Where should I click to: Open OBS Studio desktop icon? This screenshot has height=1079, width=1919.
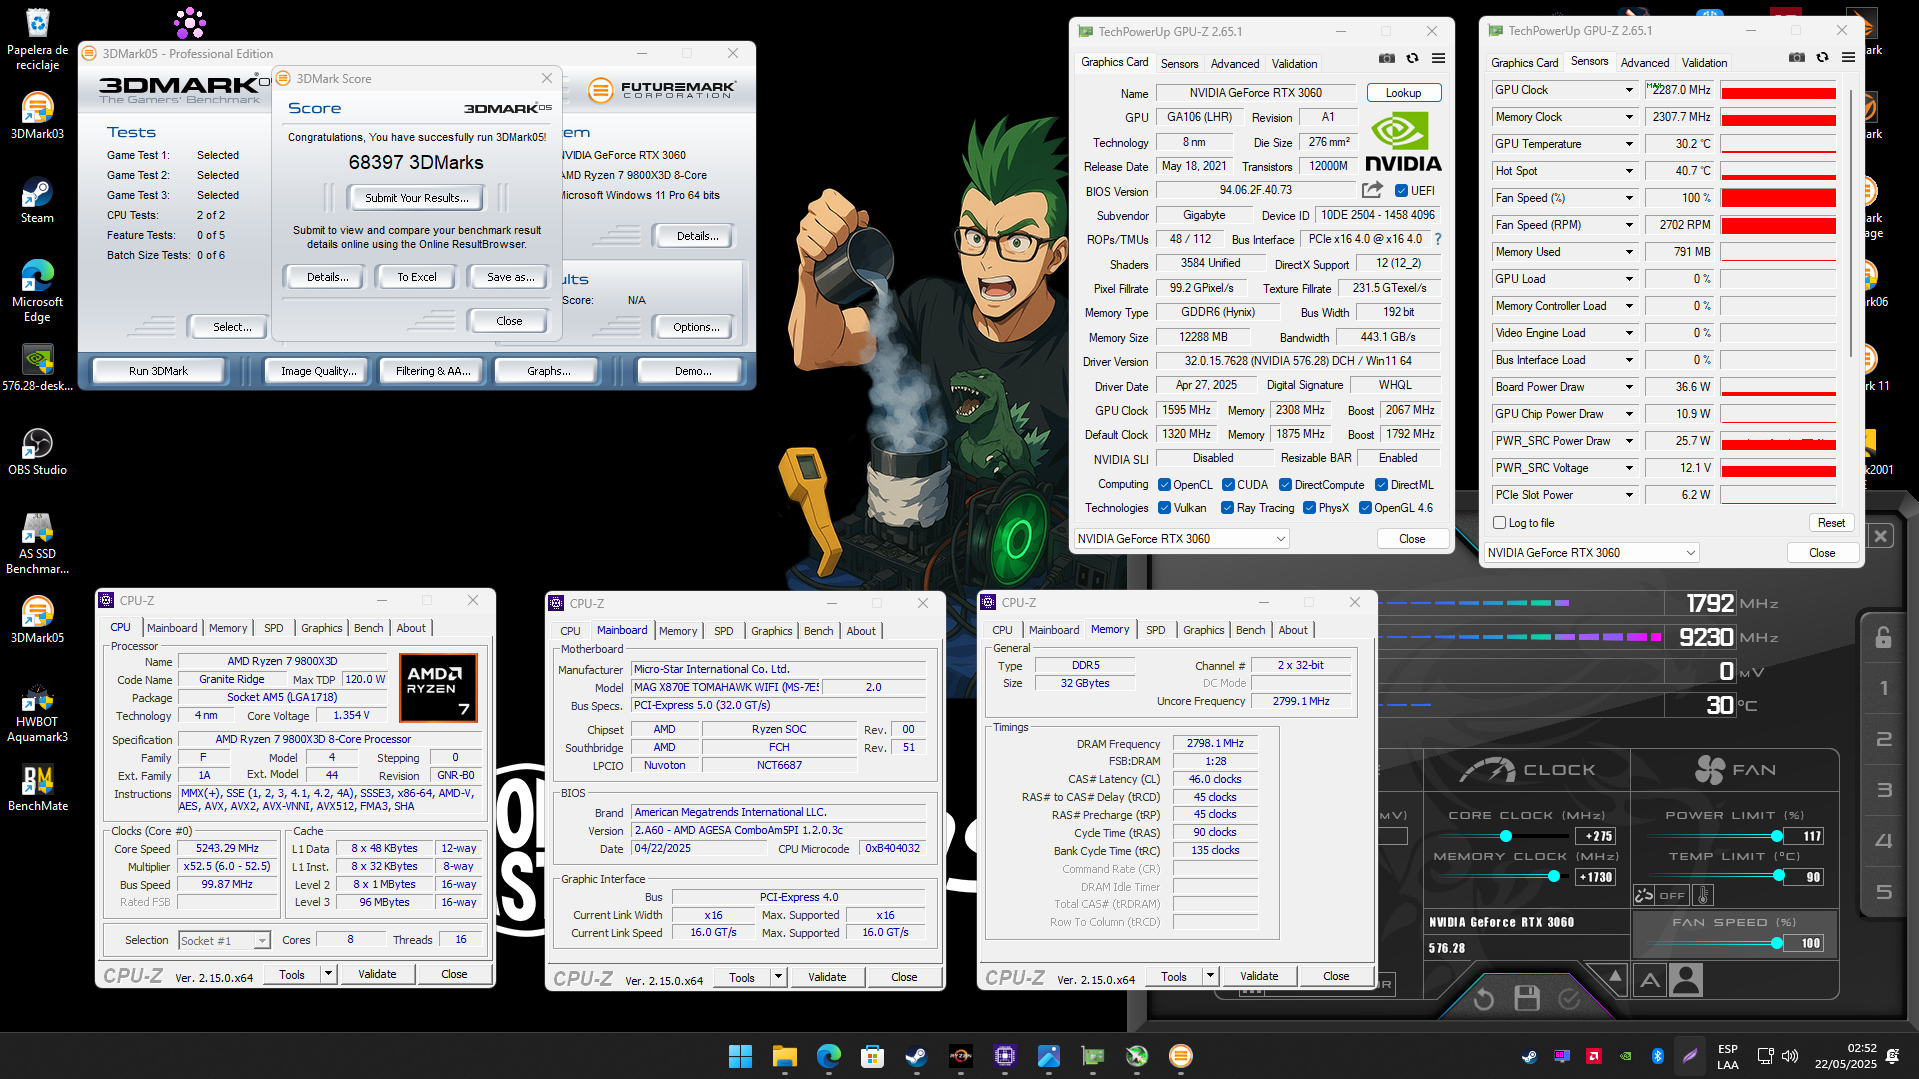[x=37, y=451]
